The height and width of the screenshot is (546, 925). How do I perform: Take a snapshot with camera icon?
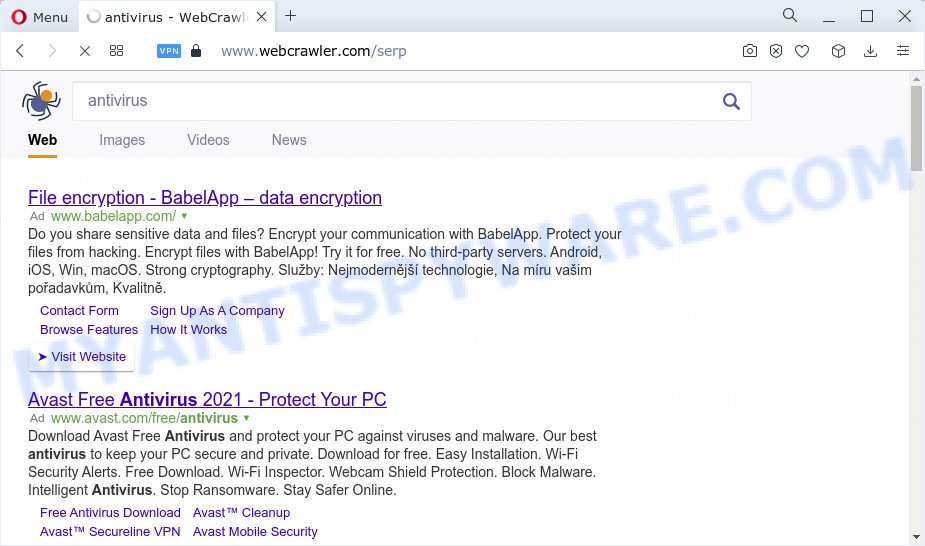(749, 51)
